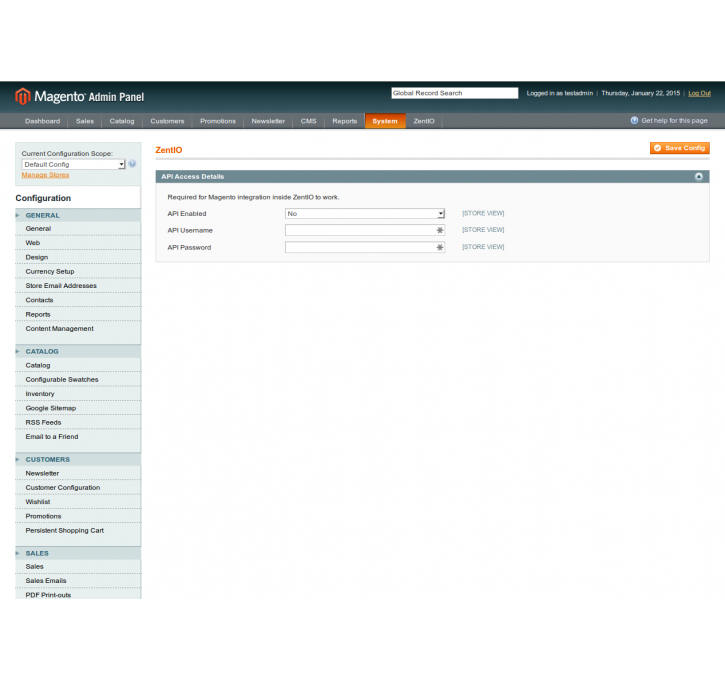Focus the API Password input field
The height and width of the screenshot is (680, 725).
click(365, 247)
